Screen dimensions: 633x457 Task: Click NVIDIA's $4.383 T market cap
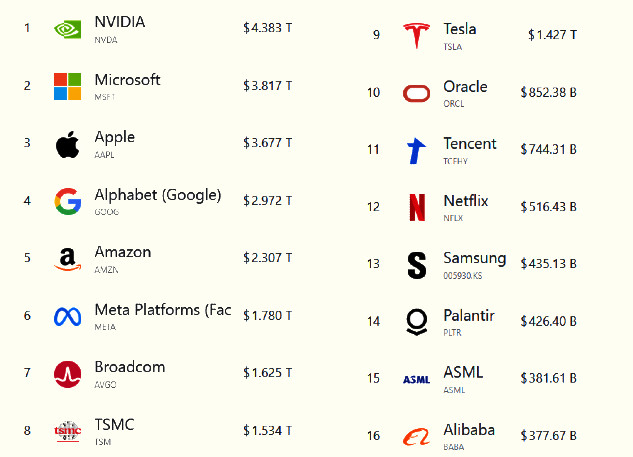[x=267, y=29]
